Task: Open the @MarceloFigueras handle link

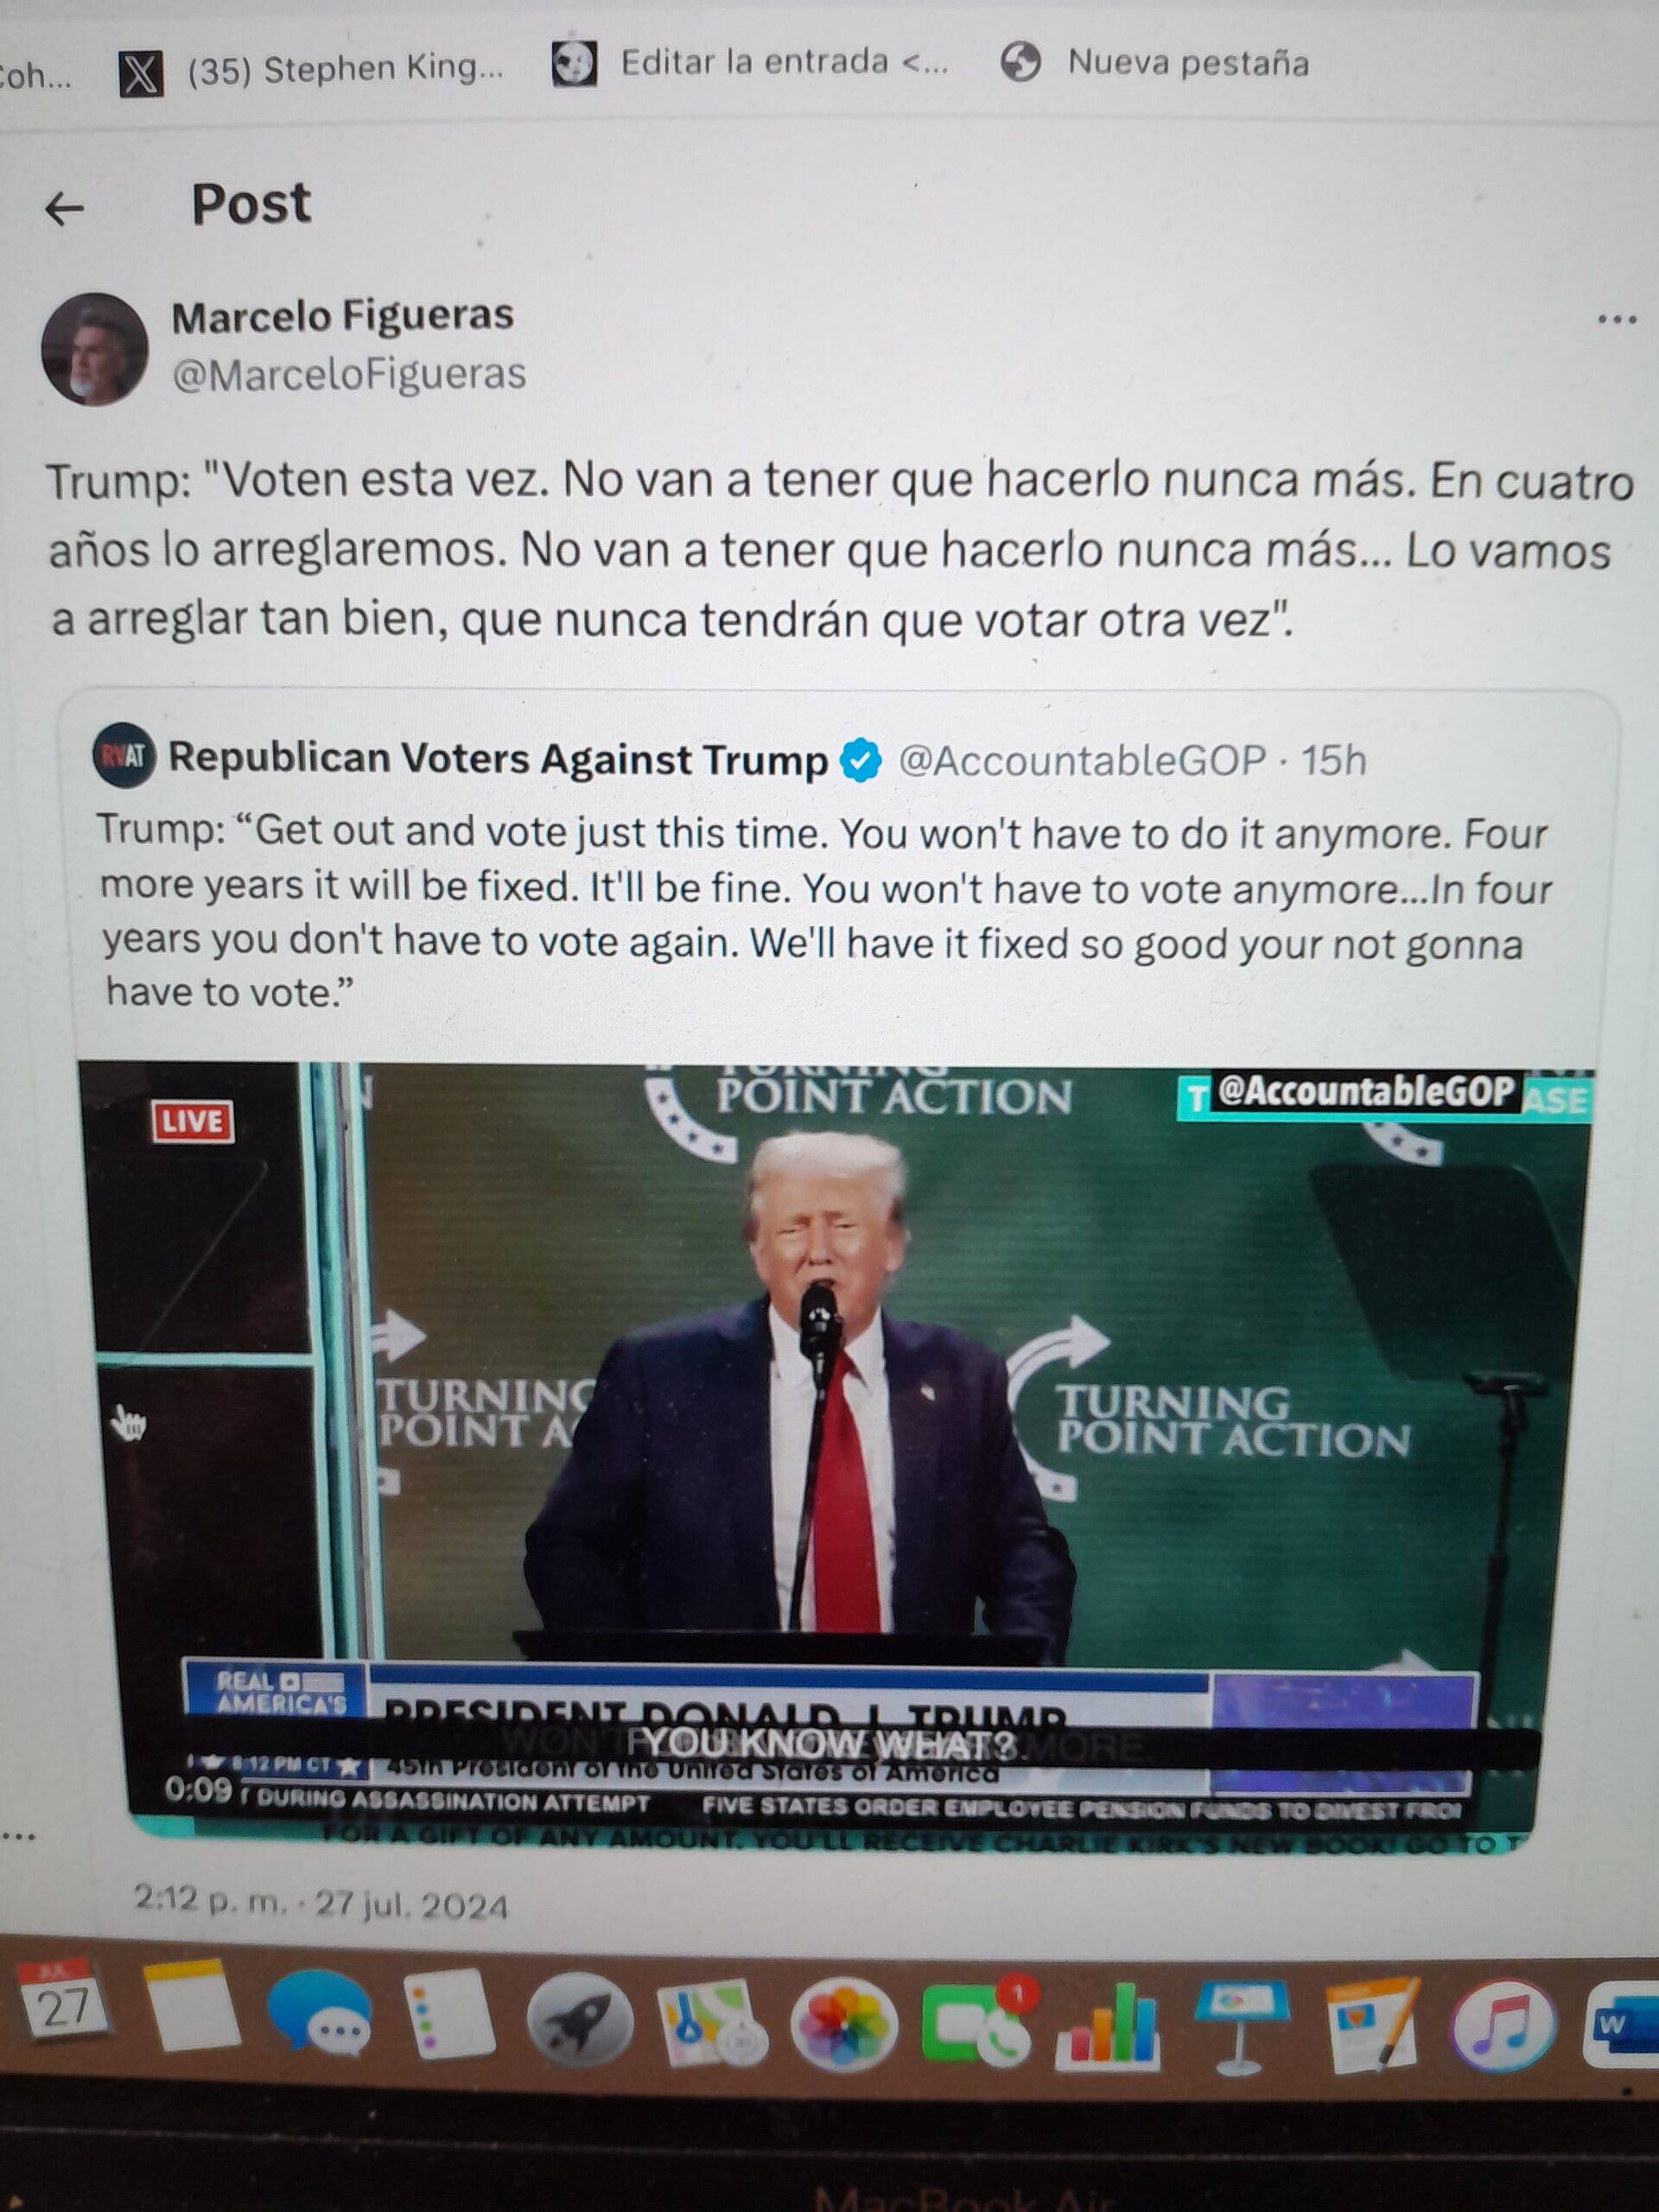Action: click(x=349, y=375)
